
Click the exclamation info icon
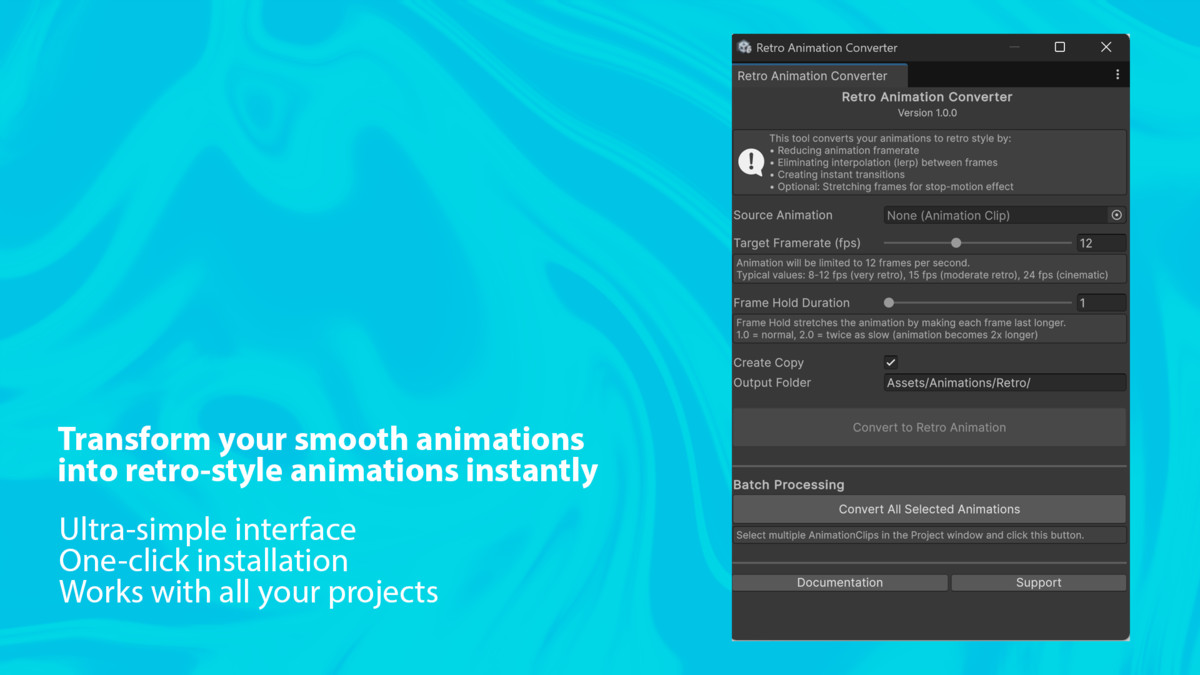[751, 162]
